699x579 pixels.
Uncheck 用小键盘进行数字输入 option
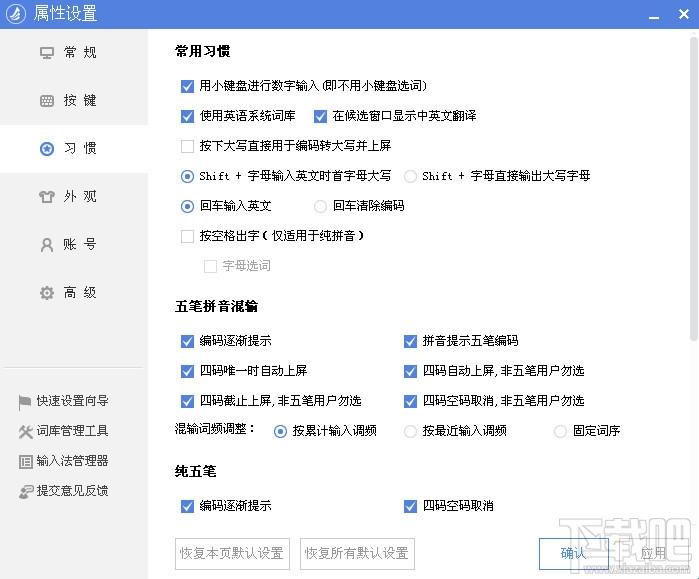coord(187,86)
